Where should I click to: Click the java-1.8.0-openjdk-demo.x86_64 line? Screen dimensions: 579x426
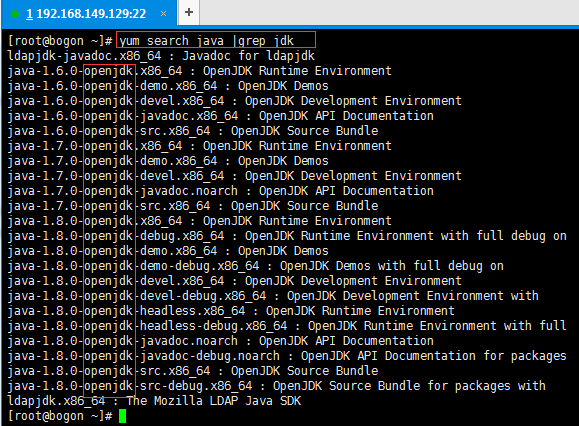(168, 251)
